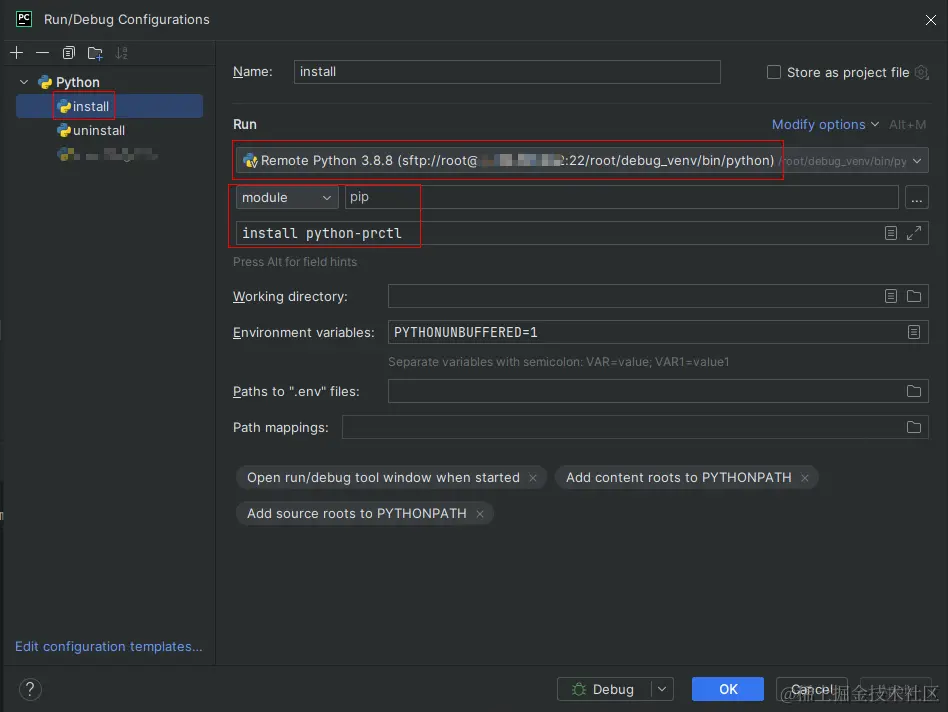
Task: Open the Path mappings editor
Action: (x=914, y=427)
